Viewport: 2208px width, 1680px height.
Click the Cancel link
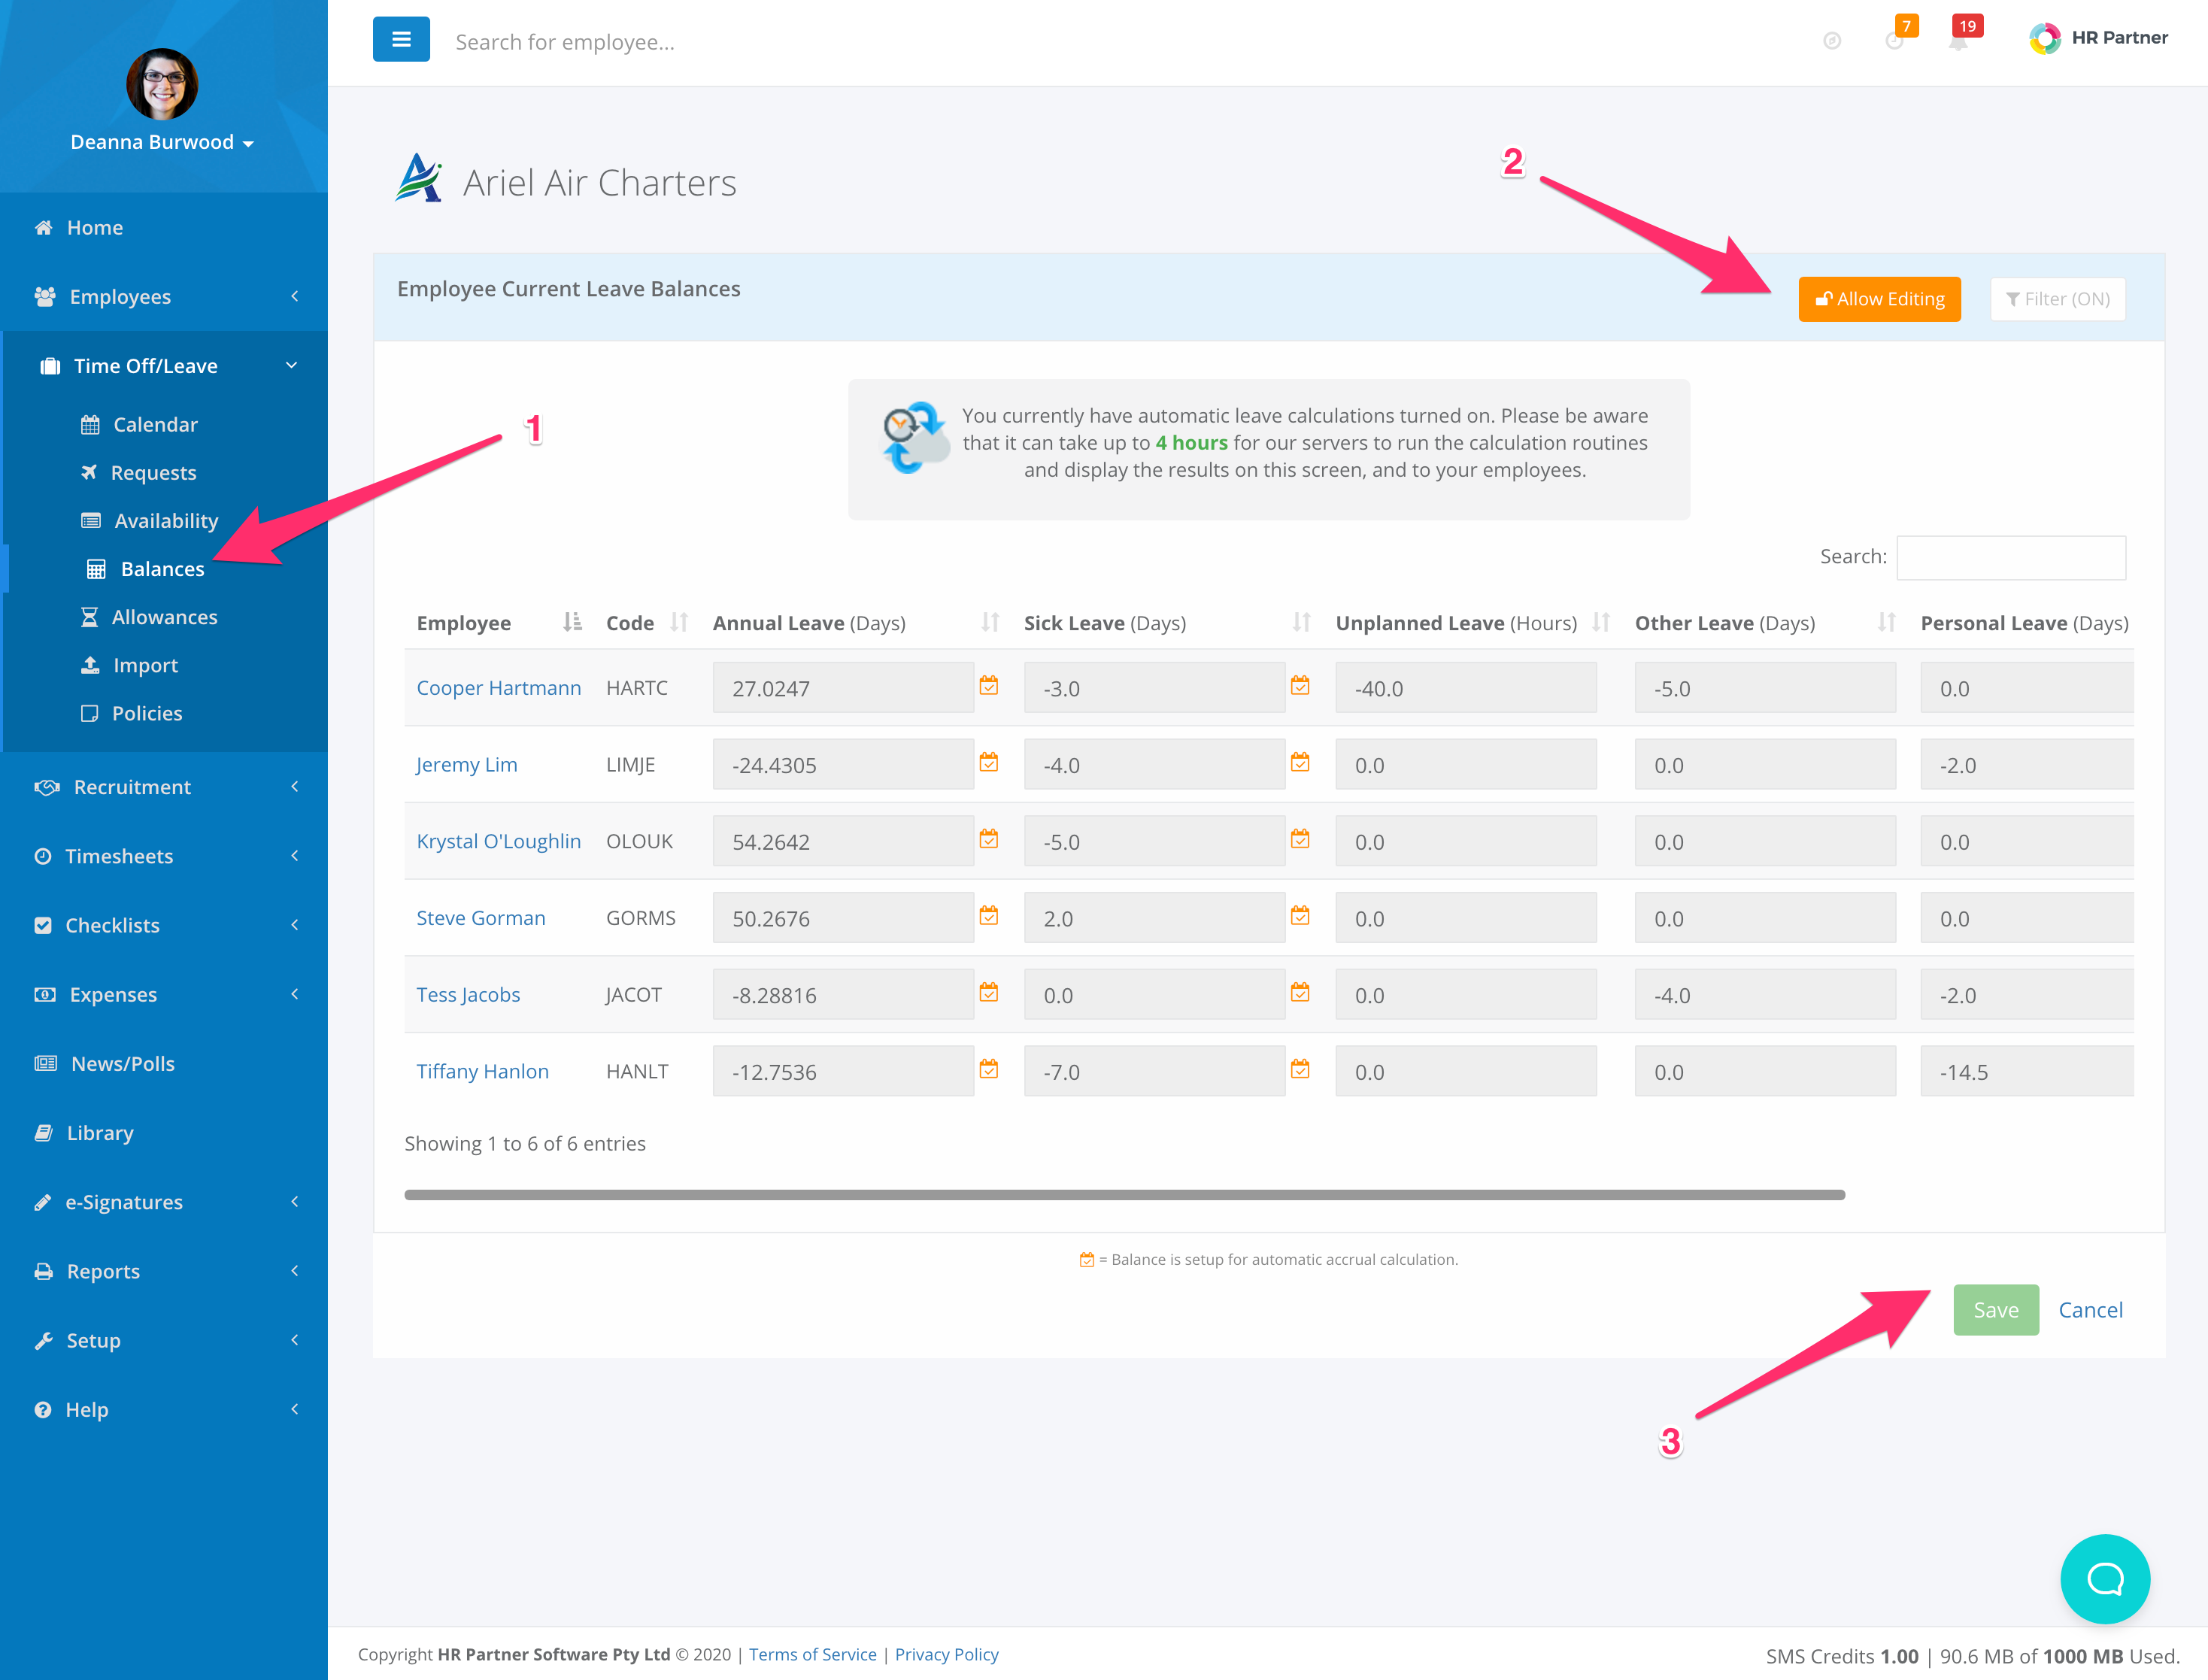2090,1310
